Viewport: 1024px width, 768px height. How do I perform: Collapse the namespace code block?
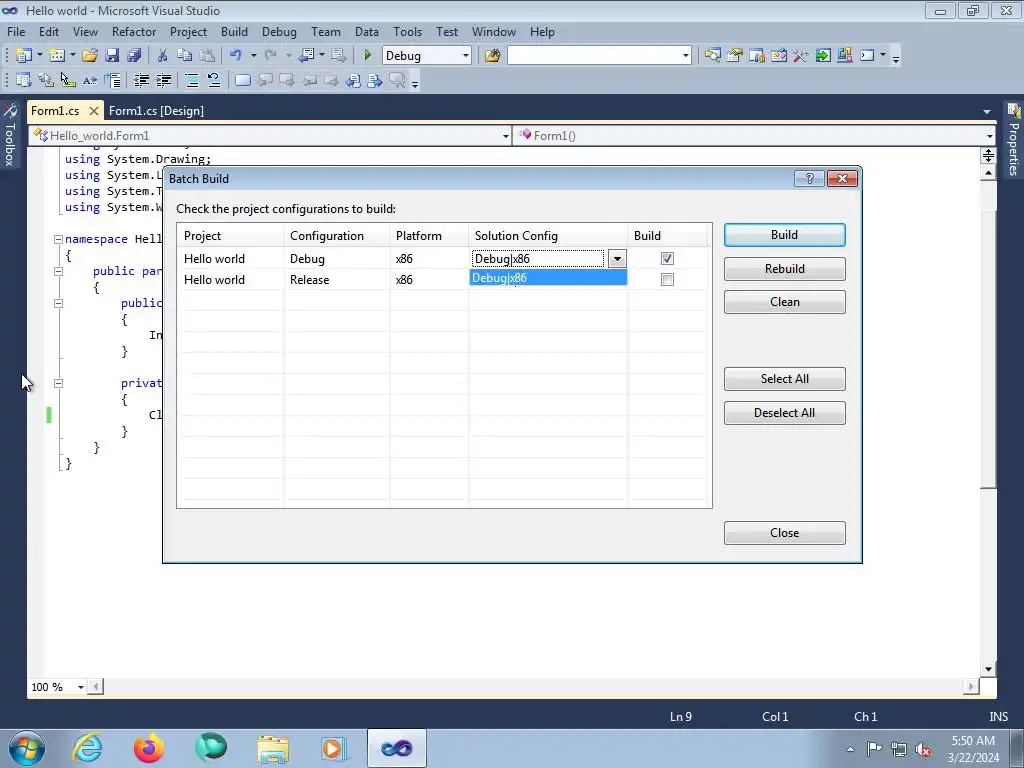[58, 239]
